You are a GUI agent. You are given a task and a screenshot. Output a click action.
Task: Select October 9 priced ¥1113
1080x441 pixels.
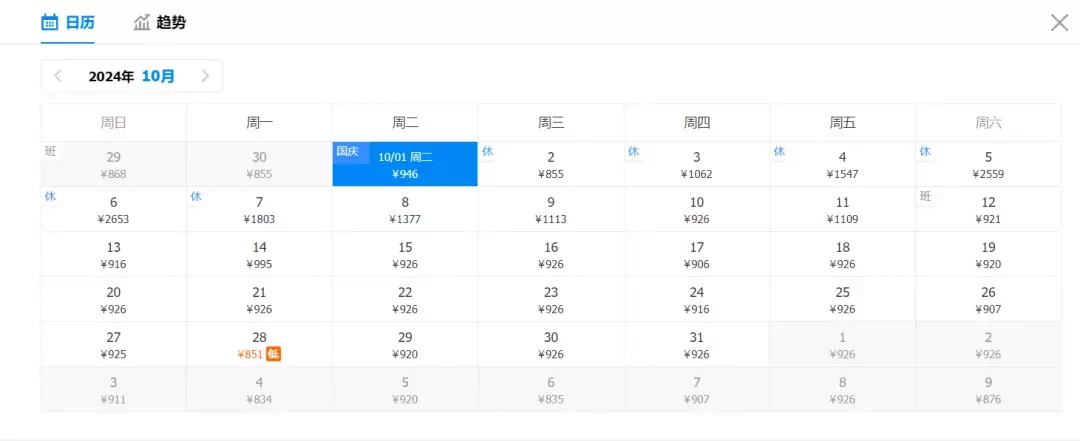[551, 209]
